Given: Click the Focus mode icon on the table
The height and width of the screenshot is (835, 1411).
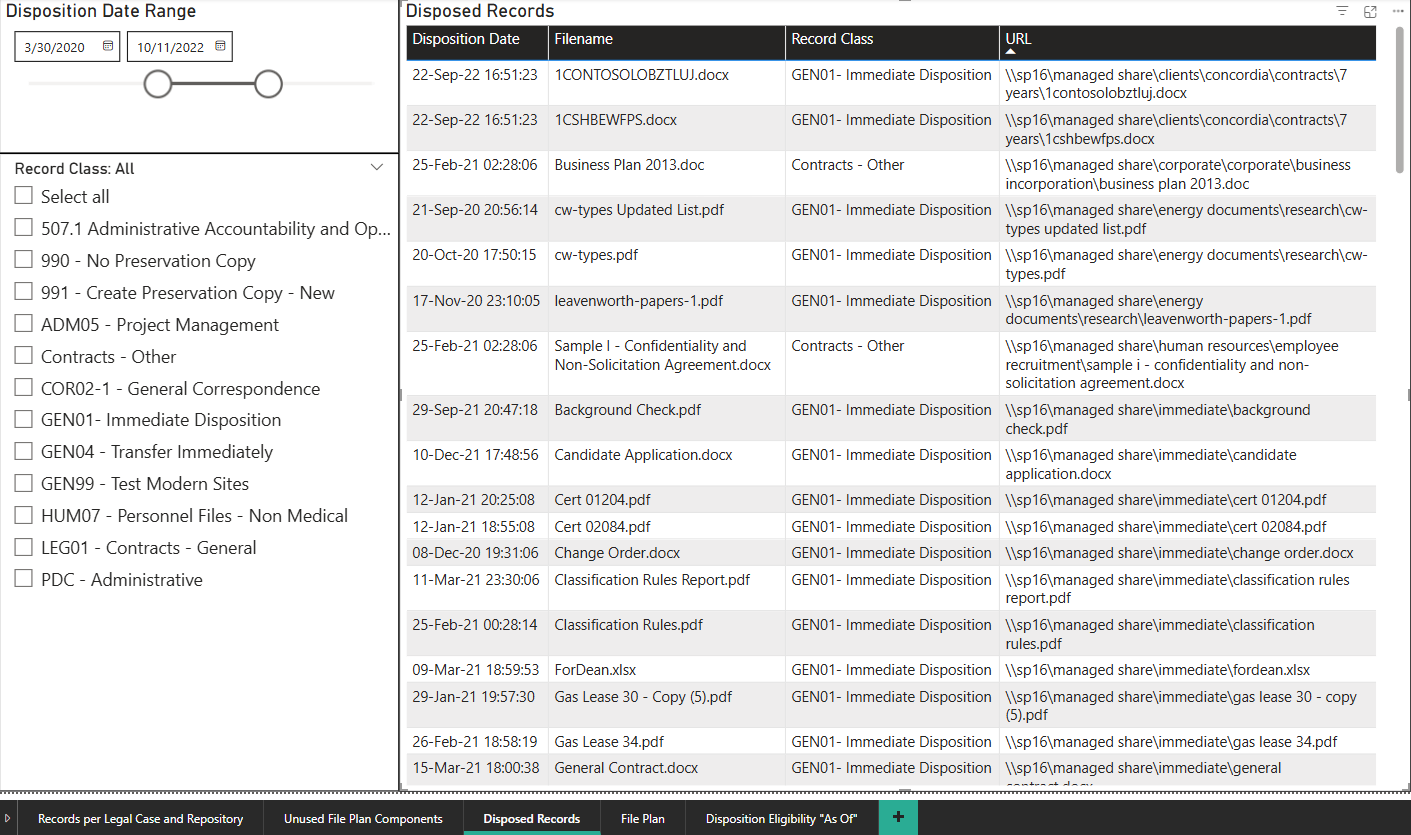Looking at the screenshot, I should pos(1370,11).
